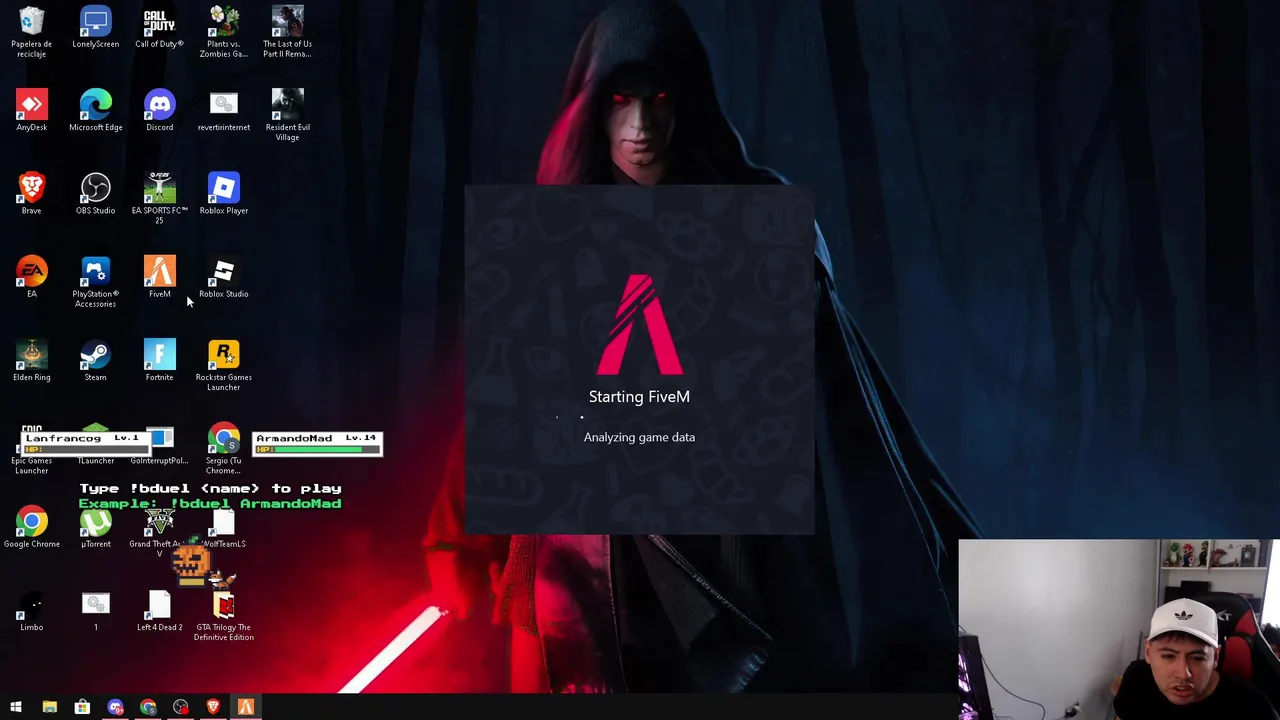
Task: Select the EA app desktop icon
Action: [x=31, y=277]
